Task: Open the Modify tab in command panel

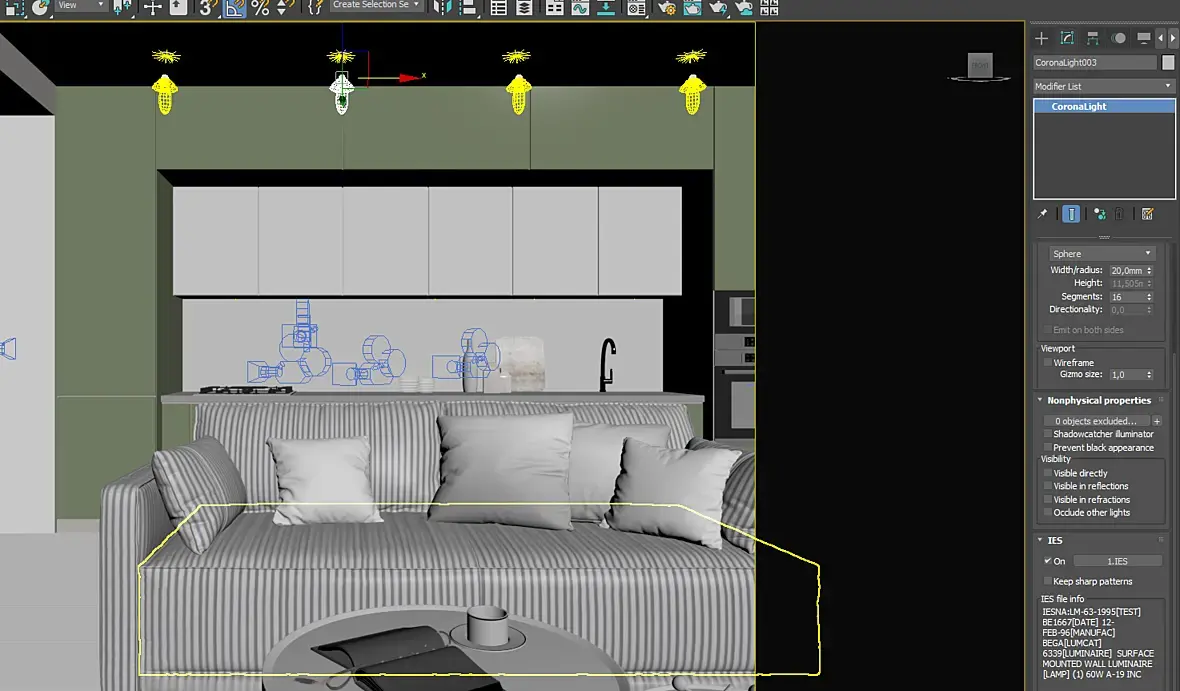Action: tap(1067, 38)
